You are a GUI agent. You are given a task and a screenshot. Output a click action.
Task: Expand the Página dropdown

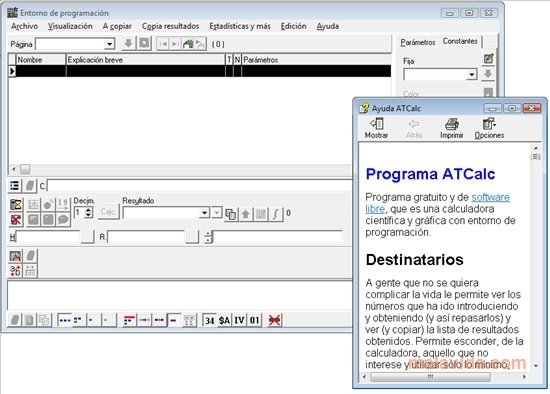tap(110, 44)
